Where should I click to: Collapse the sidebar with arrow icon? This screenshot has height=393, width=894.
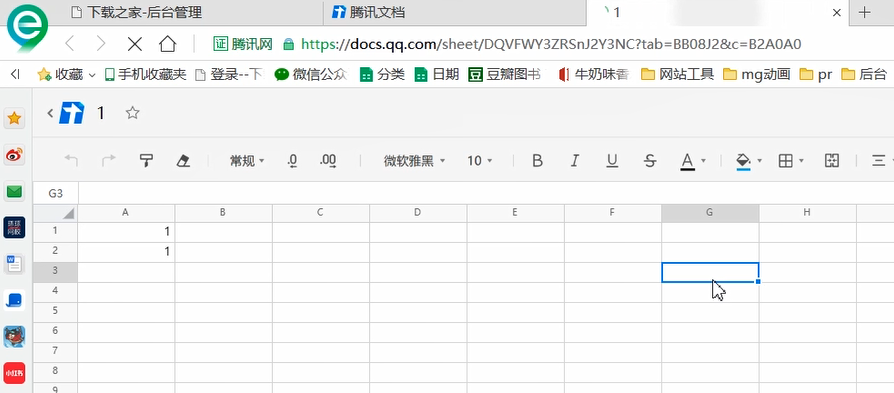click(x=15, y=74)
